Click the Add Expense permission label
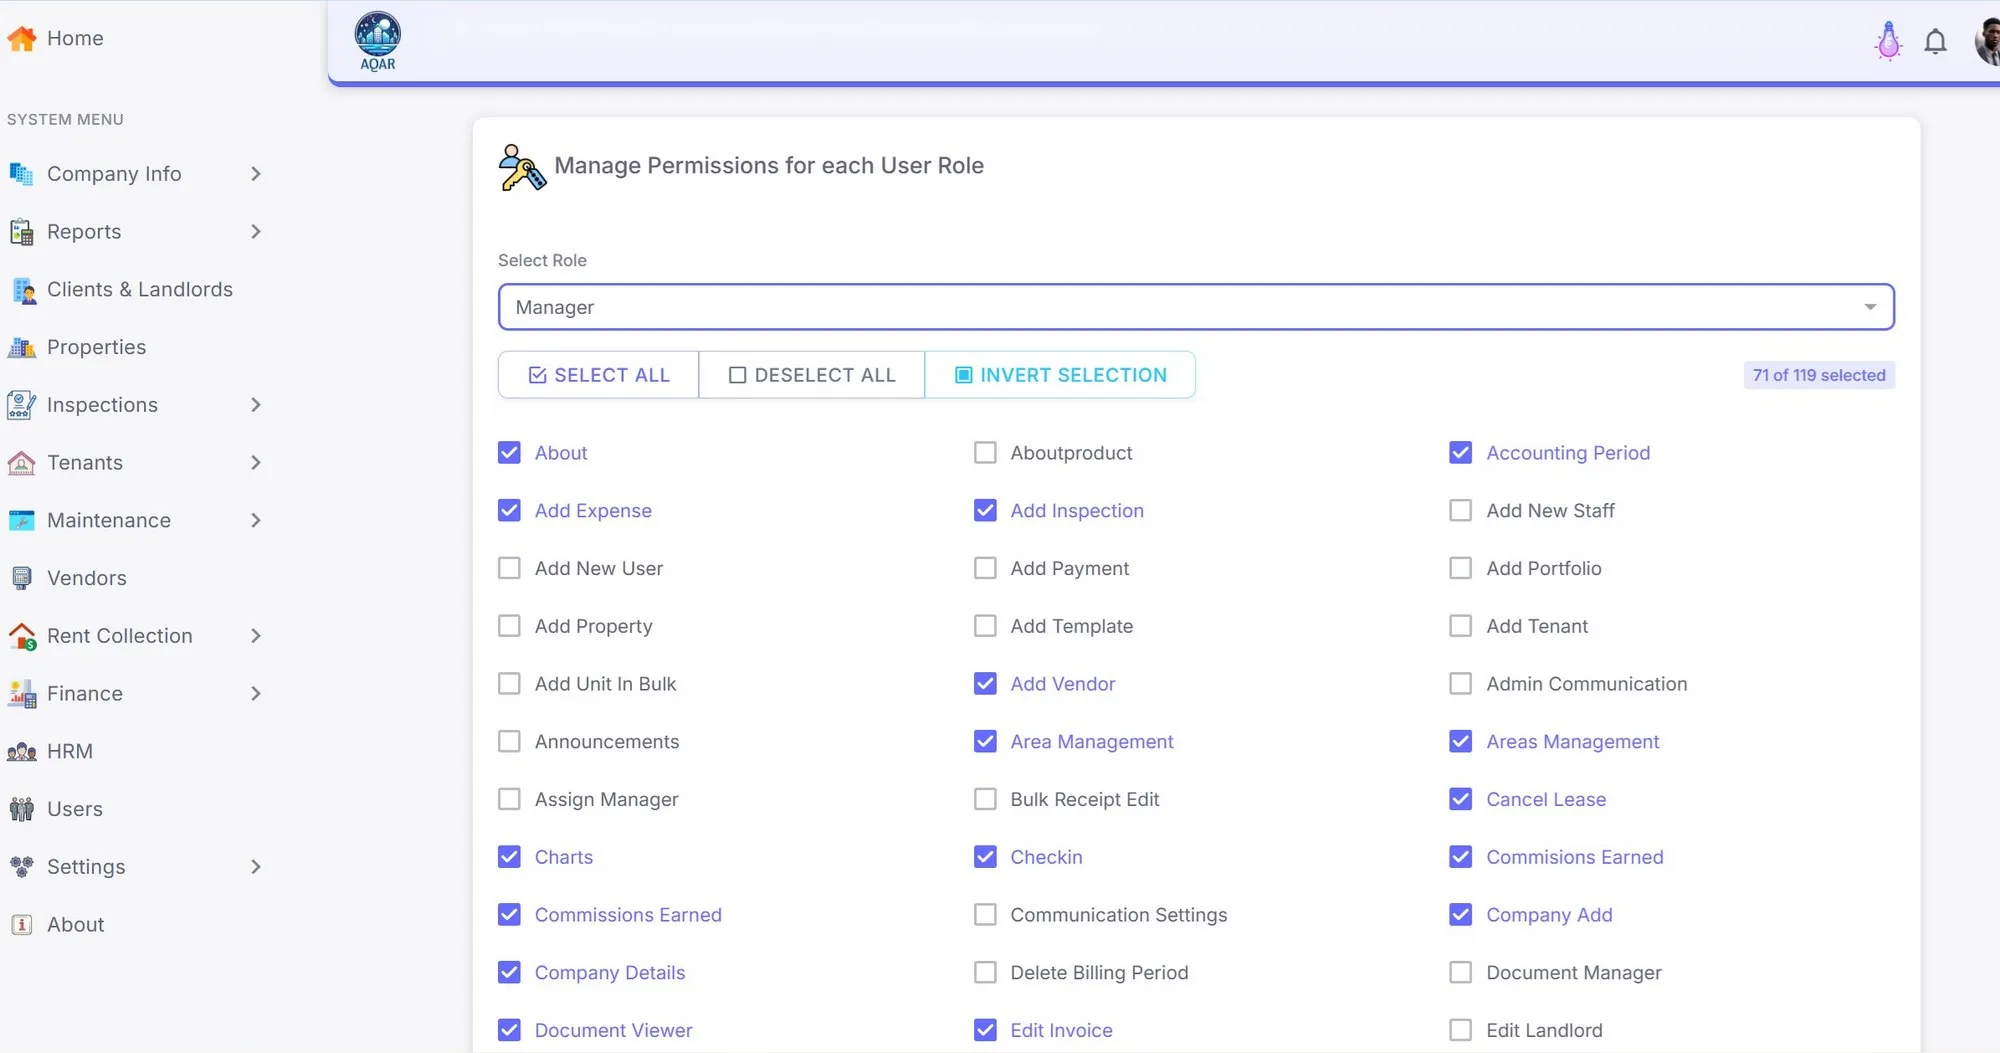The width and height of the screenshot is (2000, 1053). [593, 511]
